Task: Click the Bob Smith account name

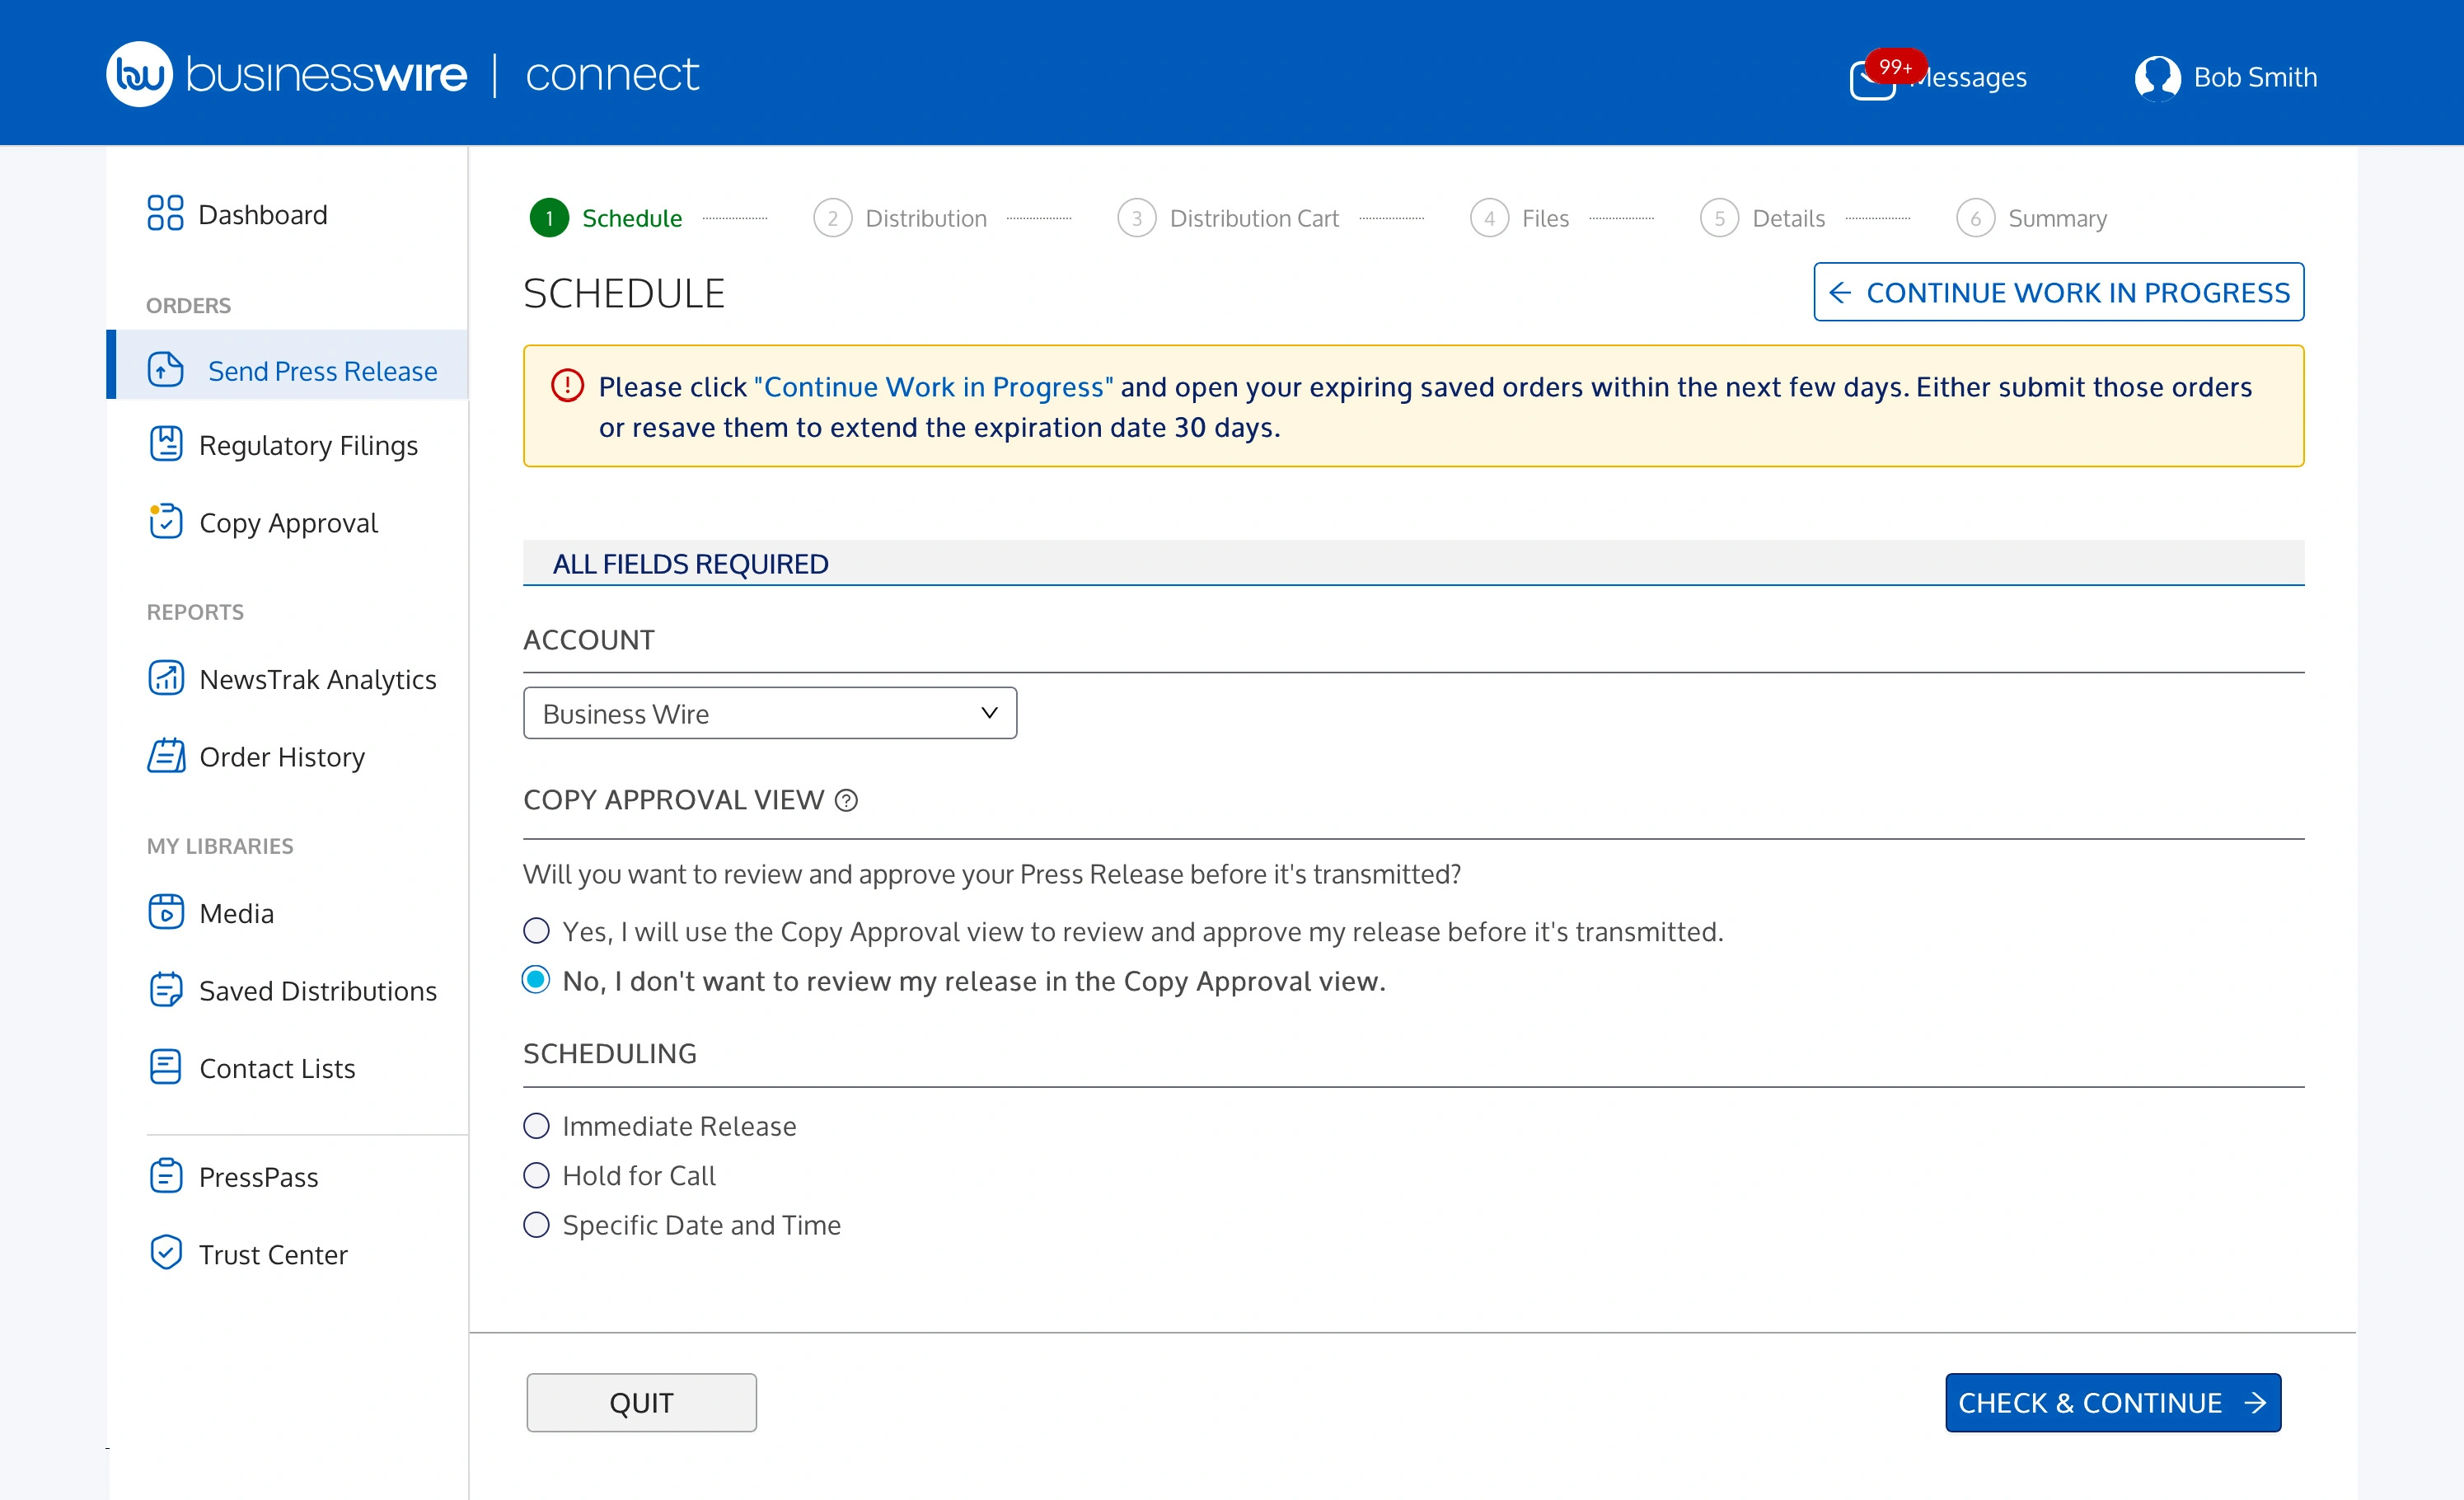Action: coord(2255,78)
